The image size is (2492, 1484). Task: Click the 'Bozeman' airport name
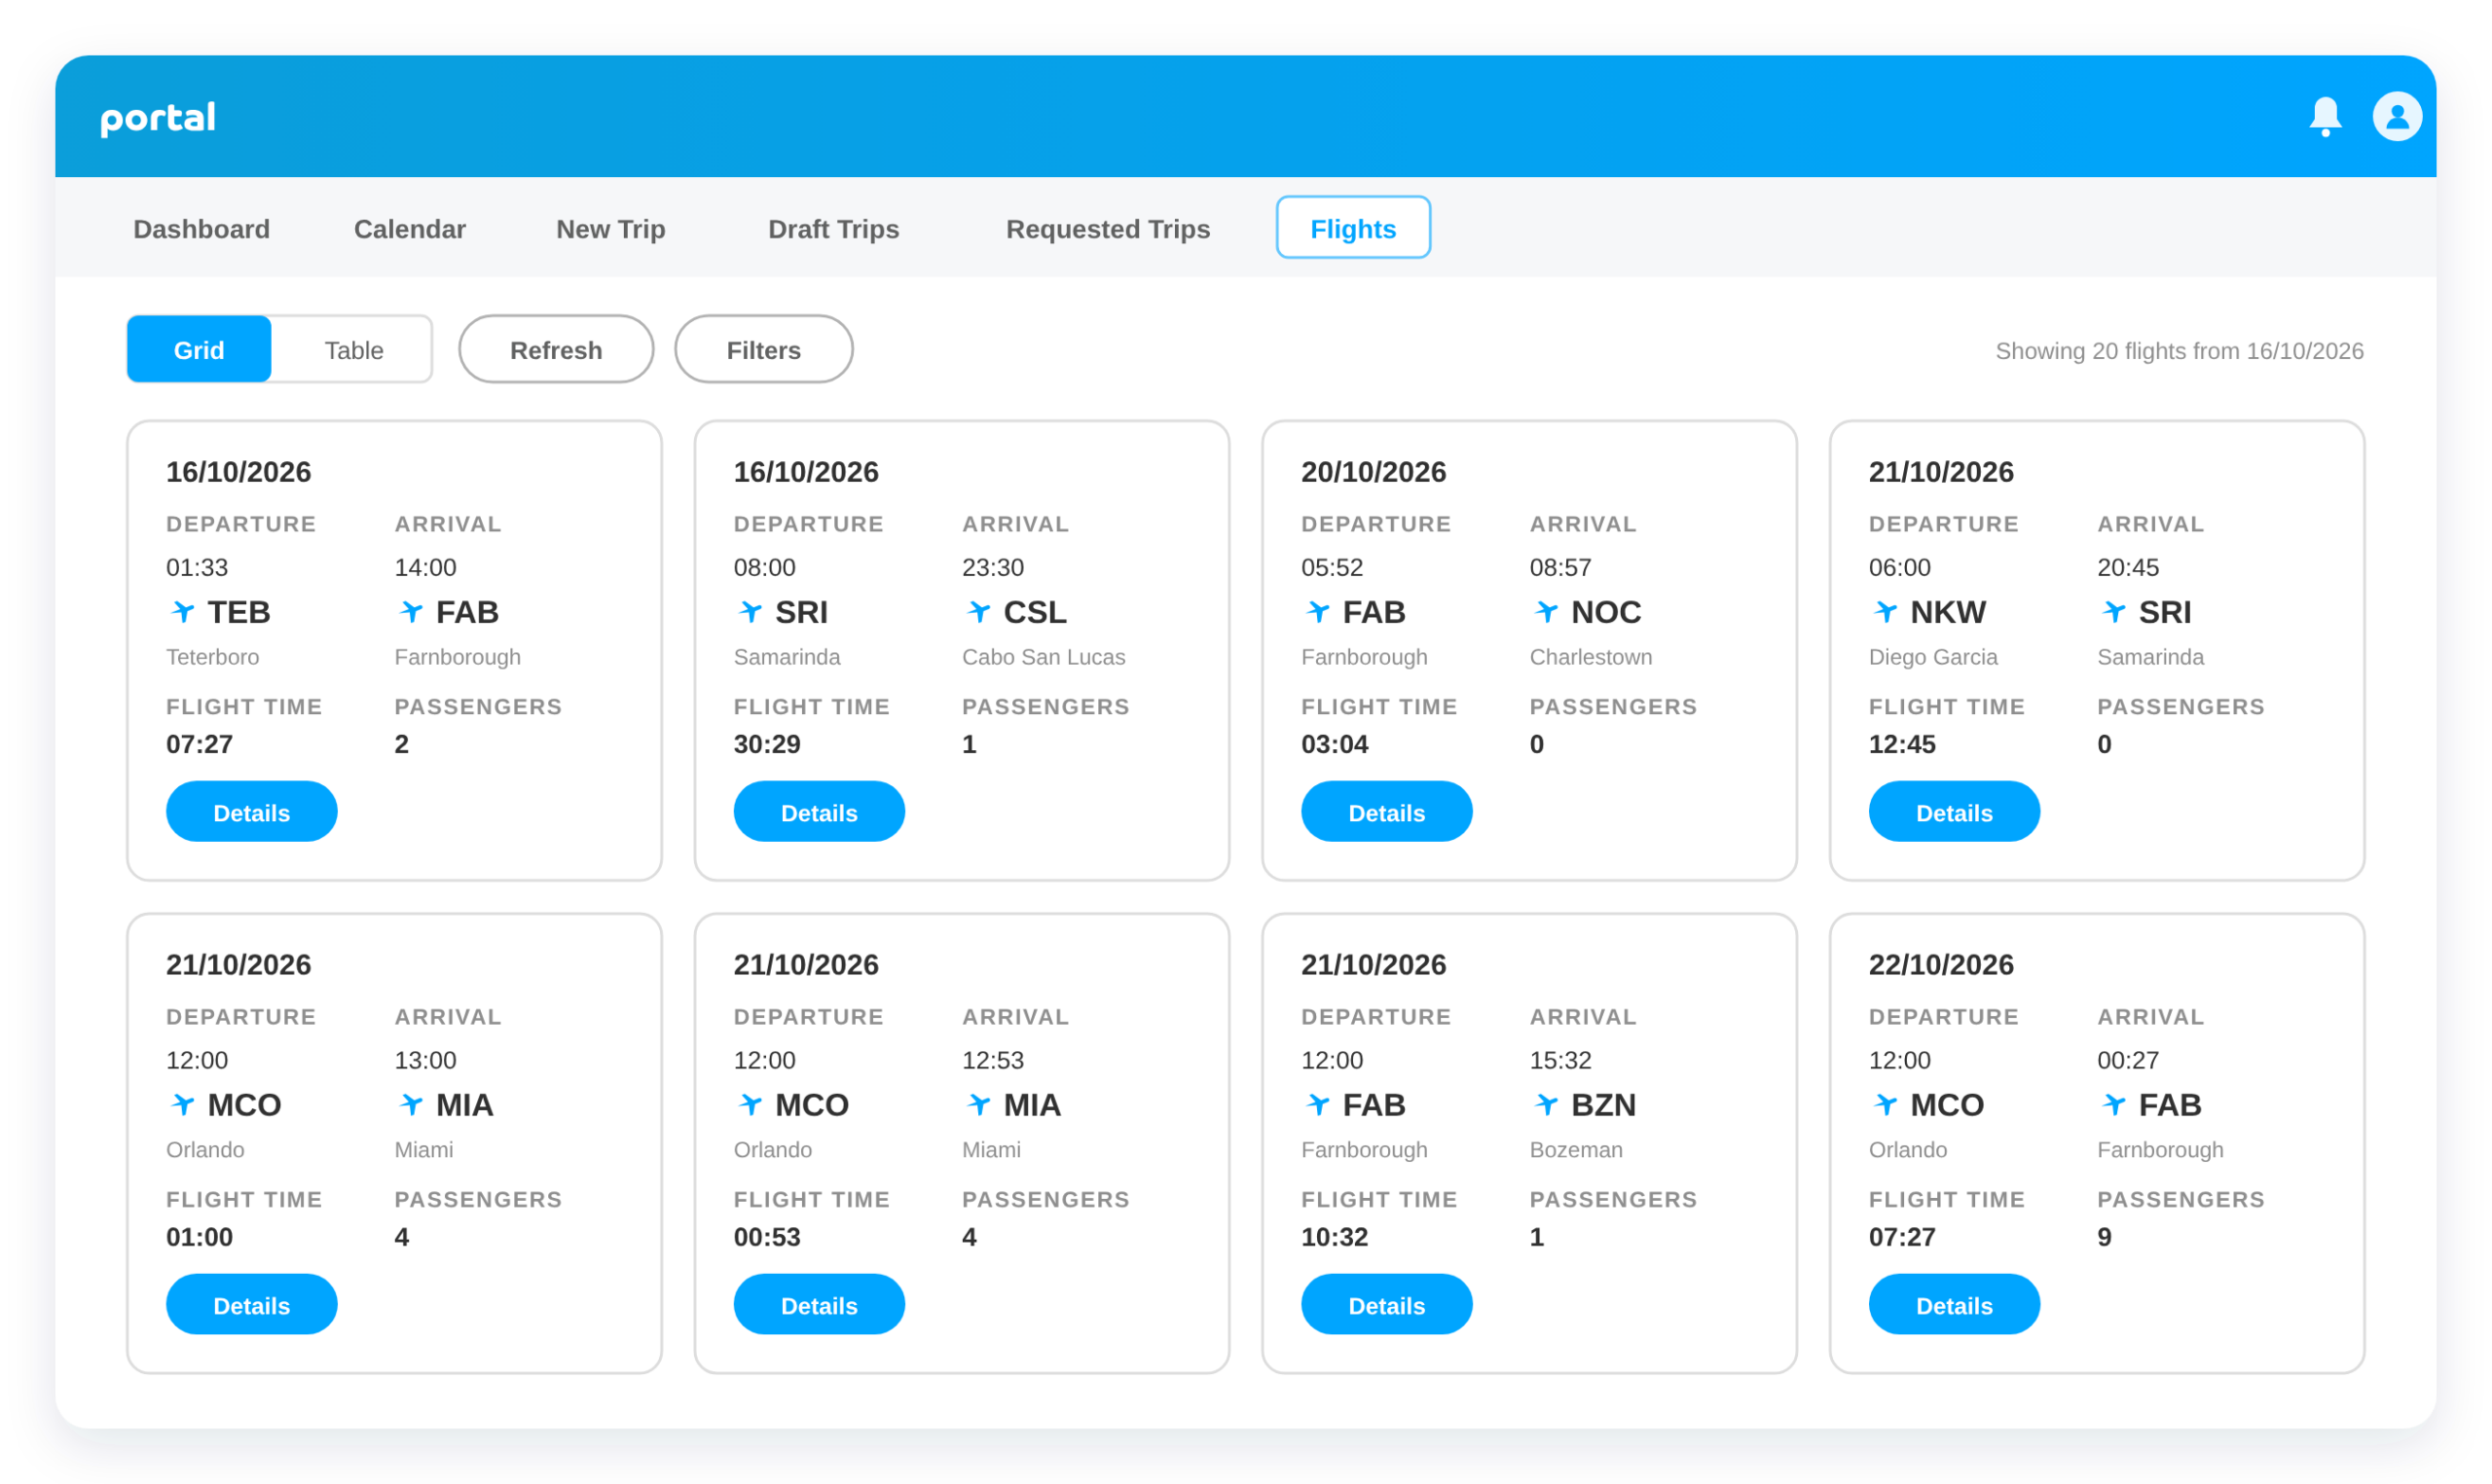1575,1150
